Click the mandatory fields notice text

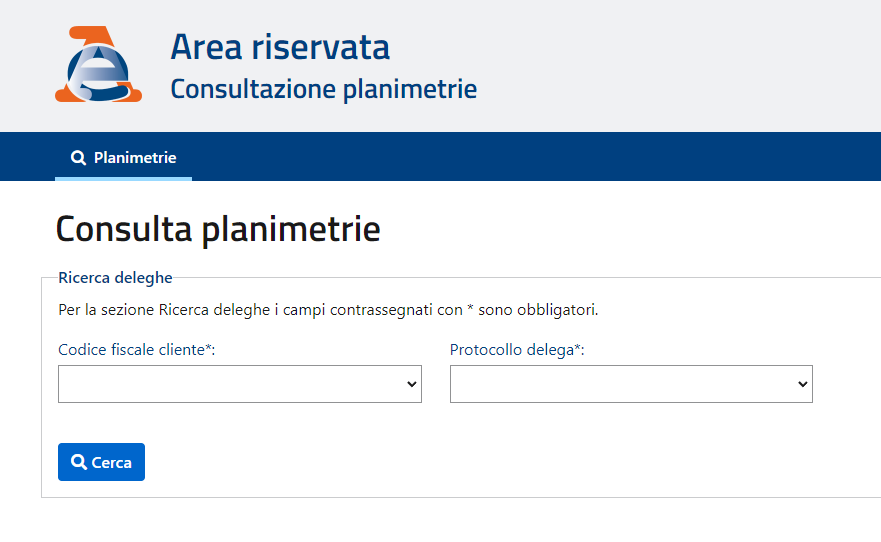pyautogui.click(x=328, y=310)
